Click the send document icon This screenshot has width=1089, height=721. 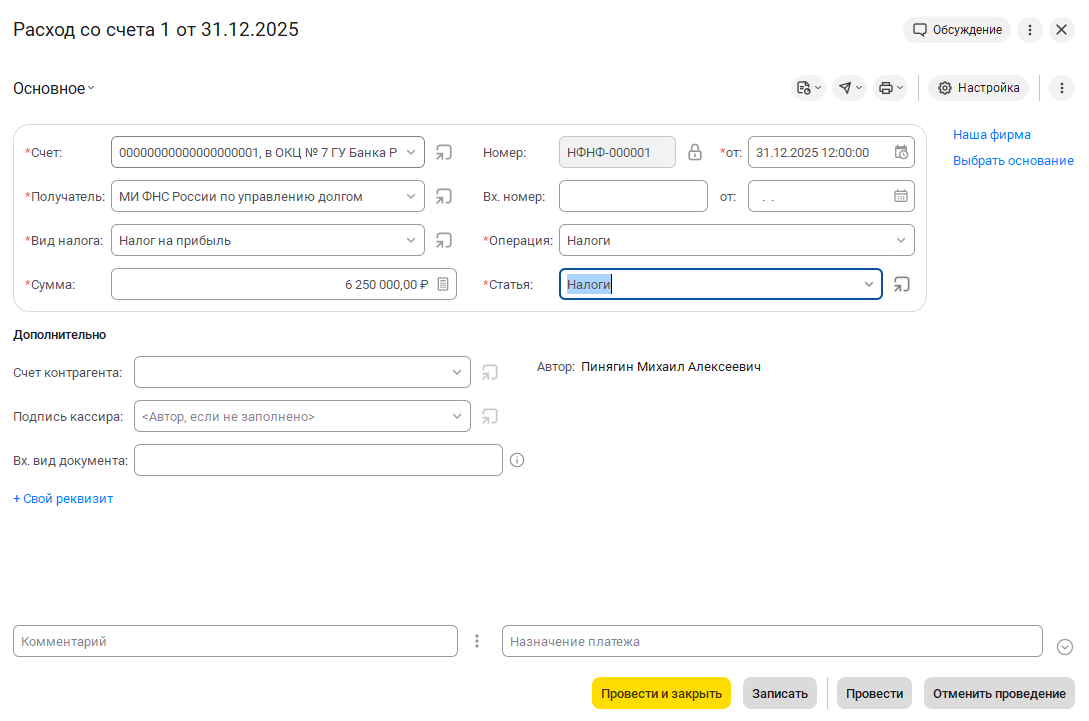pyautogui.click(x=846, y=88)
